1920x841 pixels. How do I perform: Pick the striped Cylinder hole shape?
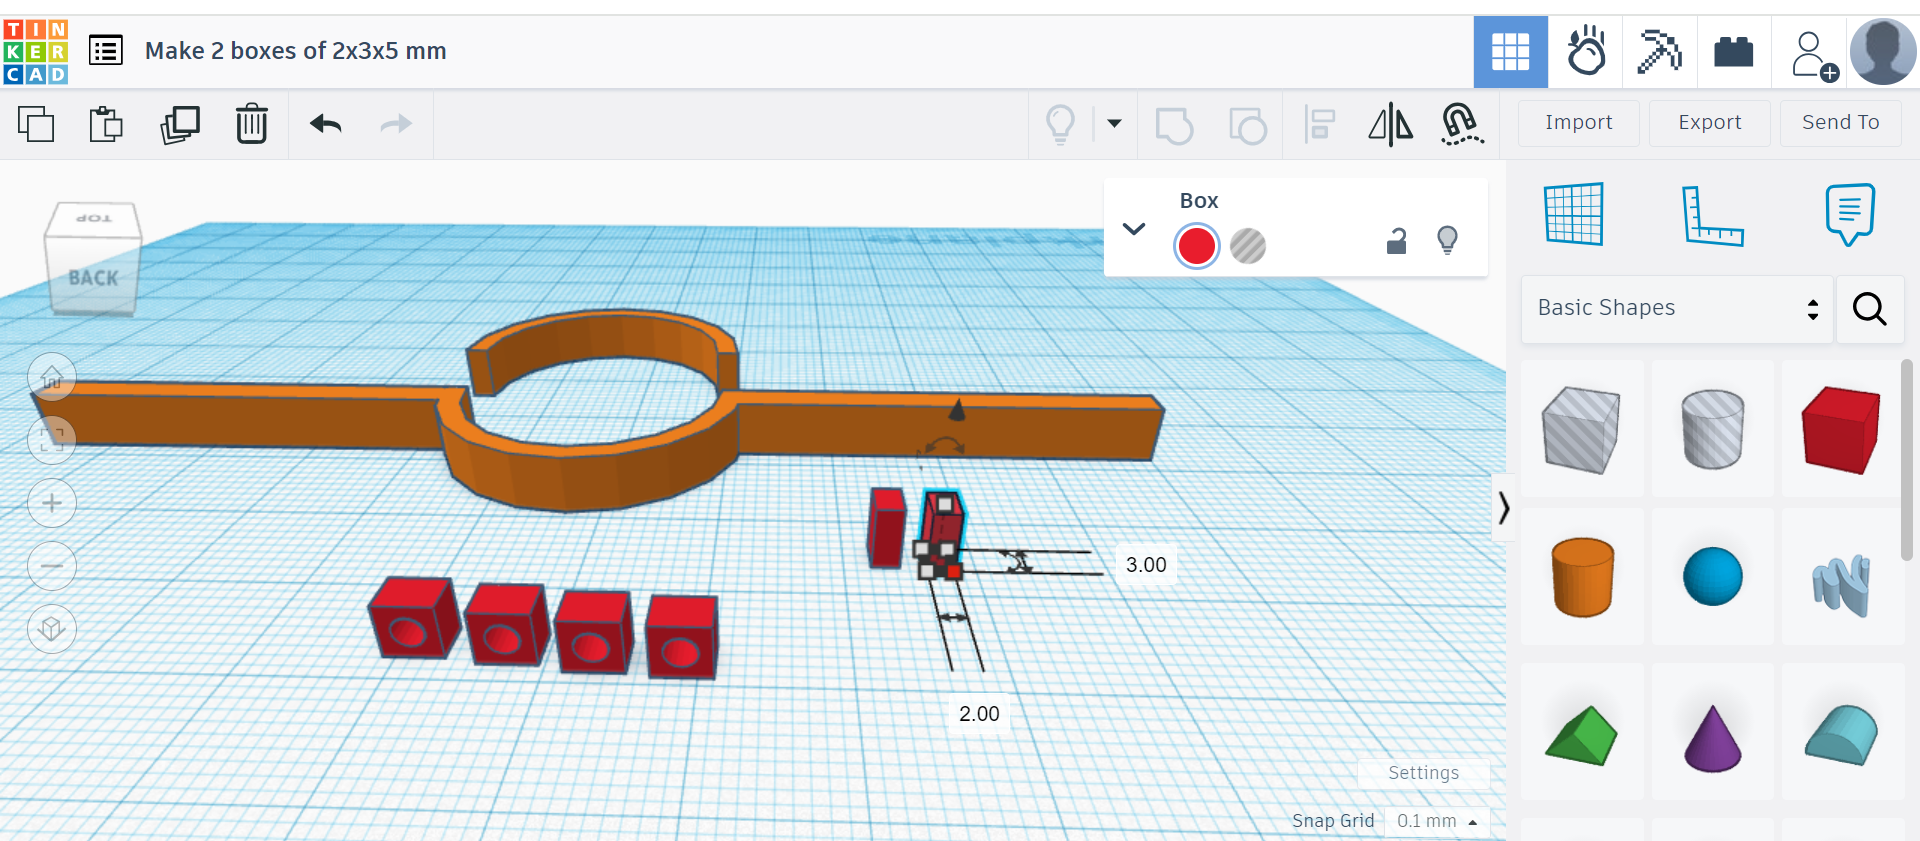(1713, 429)
